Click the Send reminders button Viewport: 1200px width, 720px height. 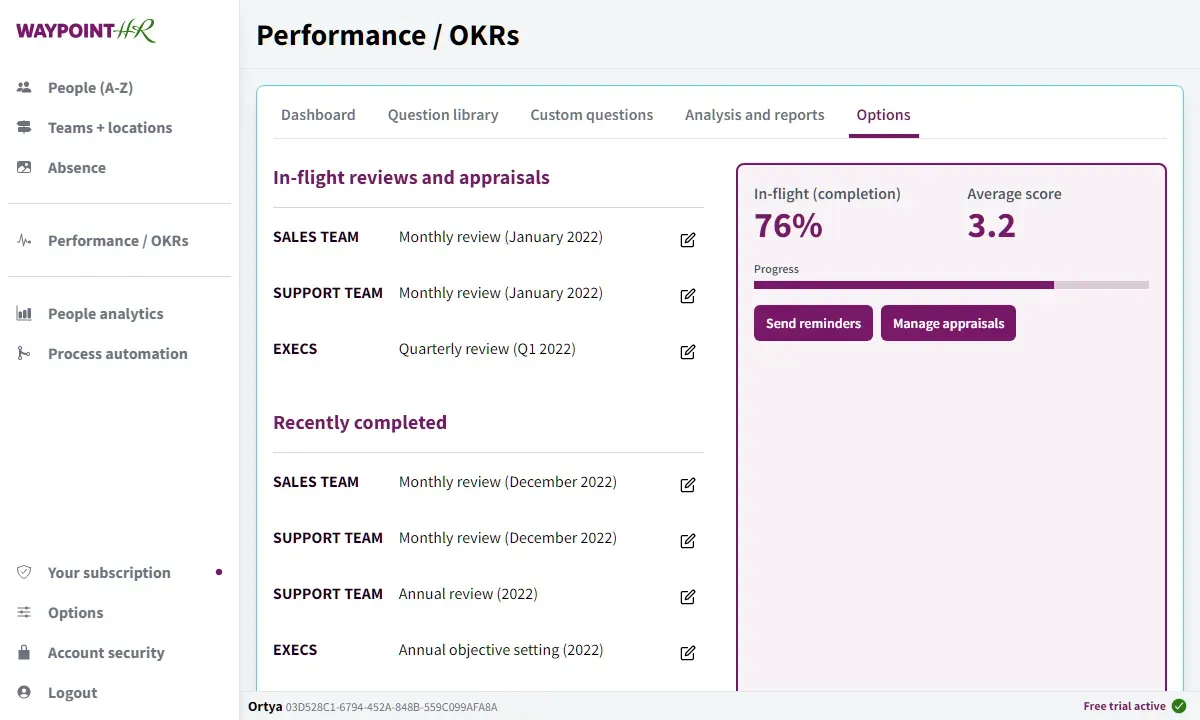813,323
